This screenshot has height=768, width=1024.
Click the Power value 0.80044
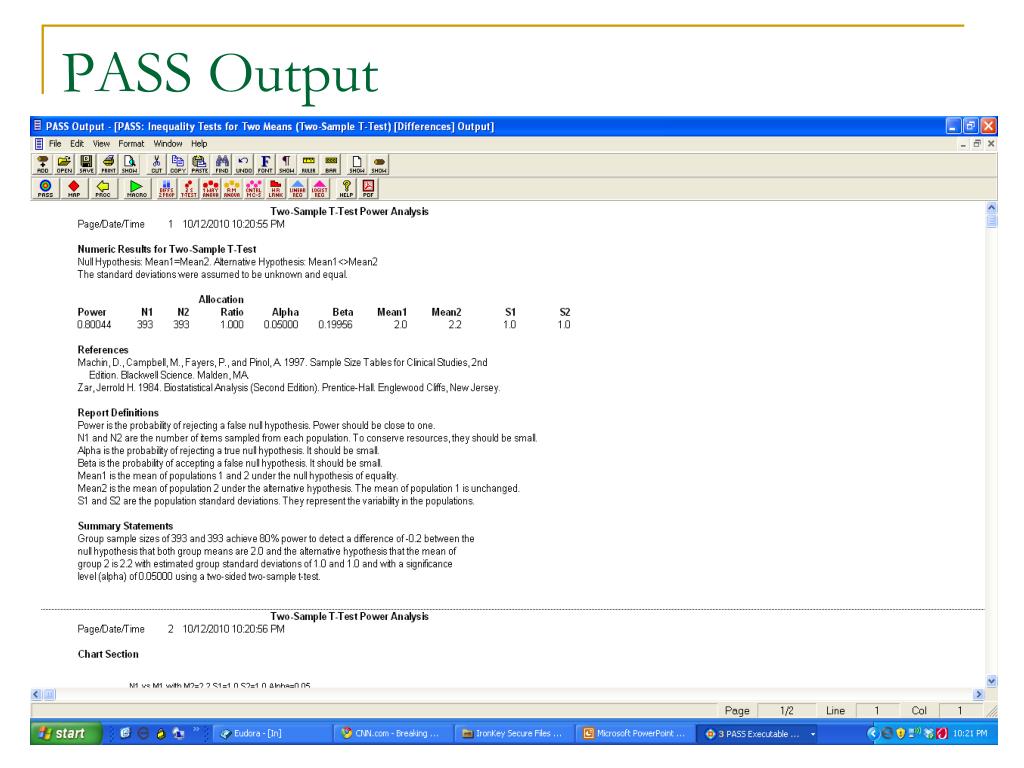[x=94, y=325]
